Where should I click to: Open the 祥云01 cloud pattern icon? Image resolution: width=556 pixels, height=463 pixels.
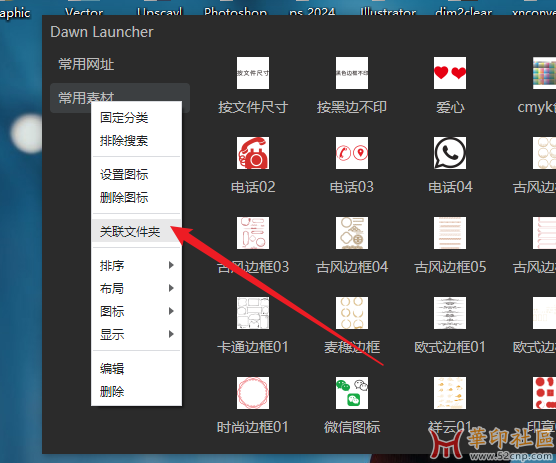(x=450, y=393)
